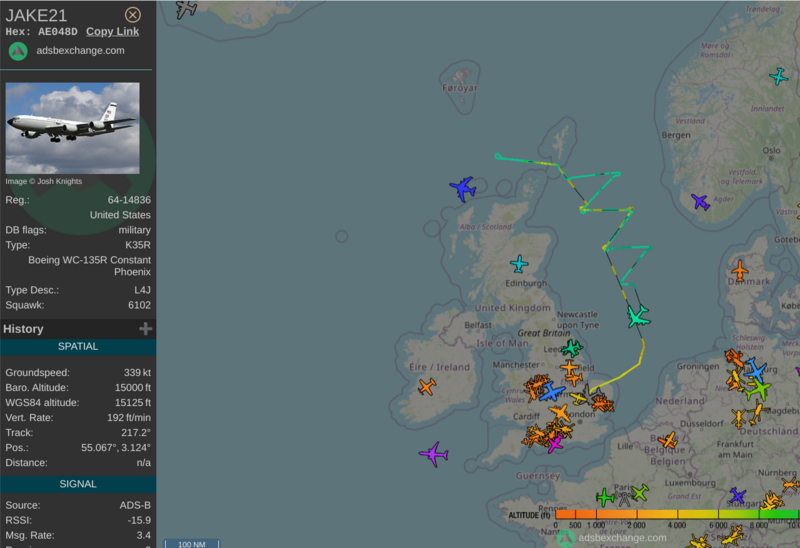Screen dimensions: 800x548
Task: Click the RSSI value -15.9
Action: tap(139, 520)
